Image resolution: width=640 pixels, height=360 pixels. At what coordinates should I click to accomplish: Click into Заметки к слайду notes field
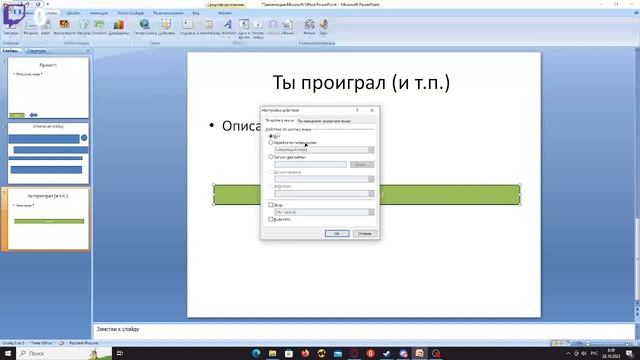point(363,331)
